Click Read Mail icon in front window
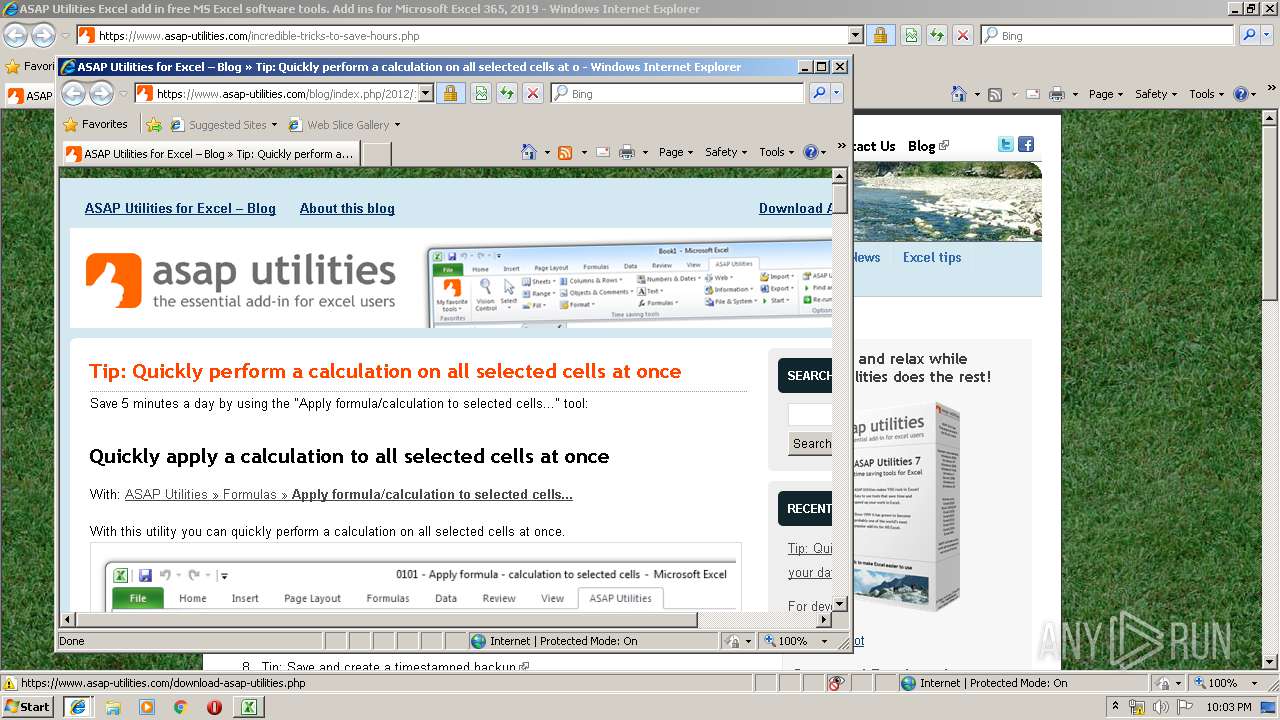This screenshot has height=720, width=1280. (603, 152)
